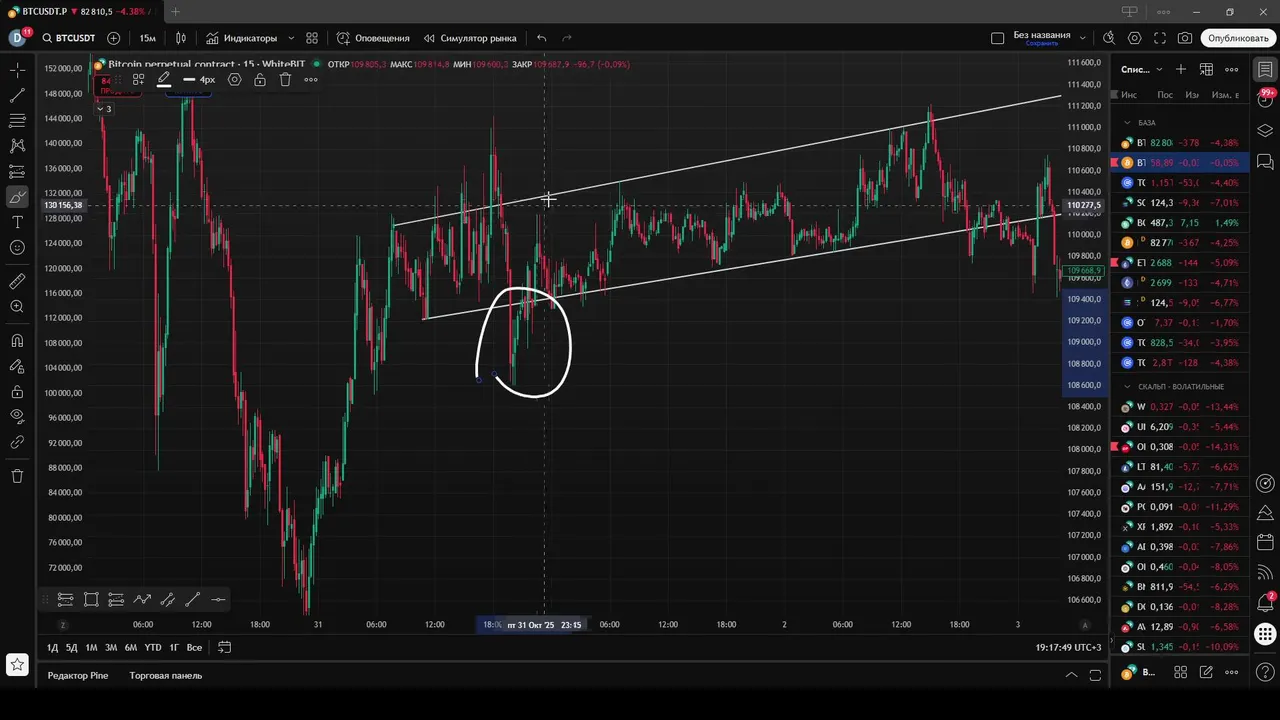Enter fullscreen chart mode
Viewport: 1280px width, 720px height.
pos(1160,38)
